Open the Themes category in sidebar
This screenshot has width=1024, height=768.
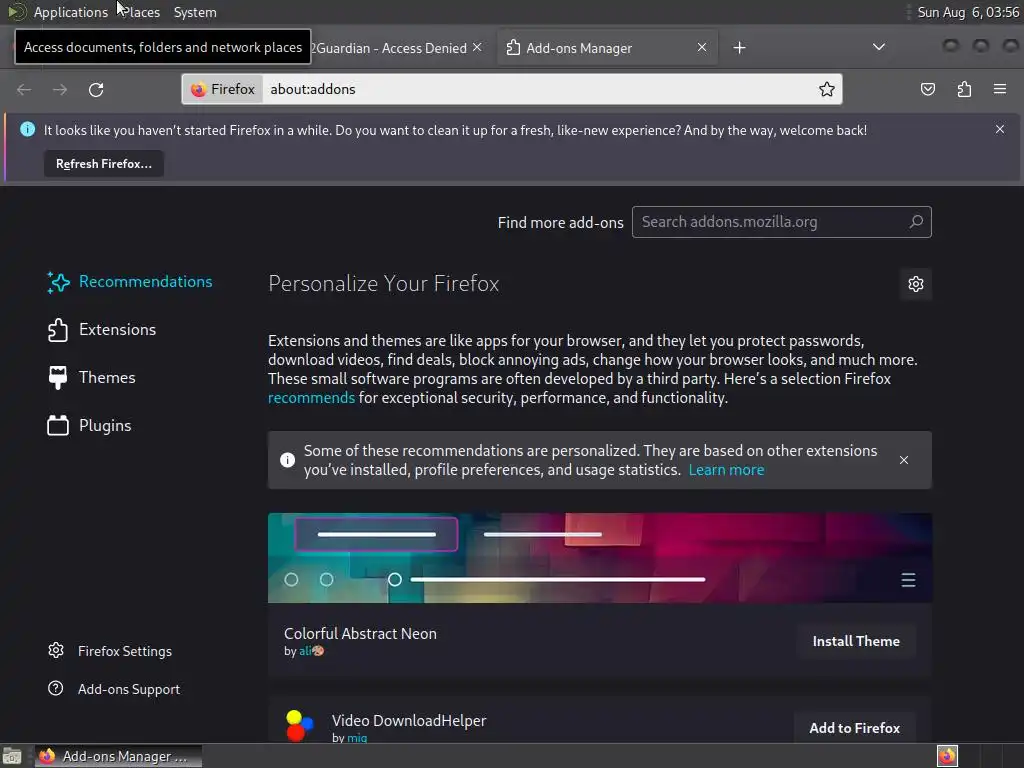pos(91,377)
